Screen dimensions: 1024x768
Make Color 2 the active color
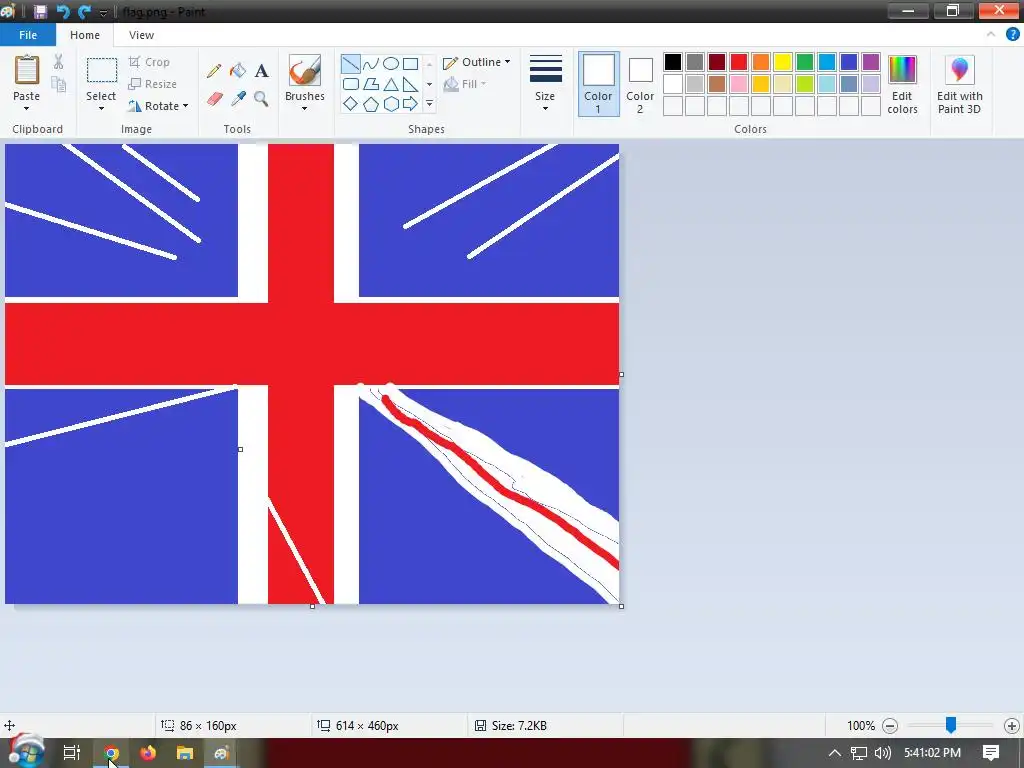tap(640, 85)
